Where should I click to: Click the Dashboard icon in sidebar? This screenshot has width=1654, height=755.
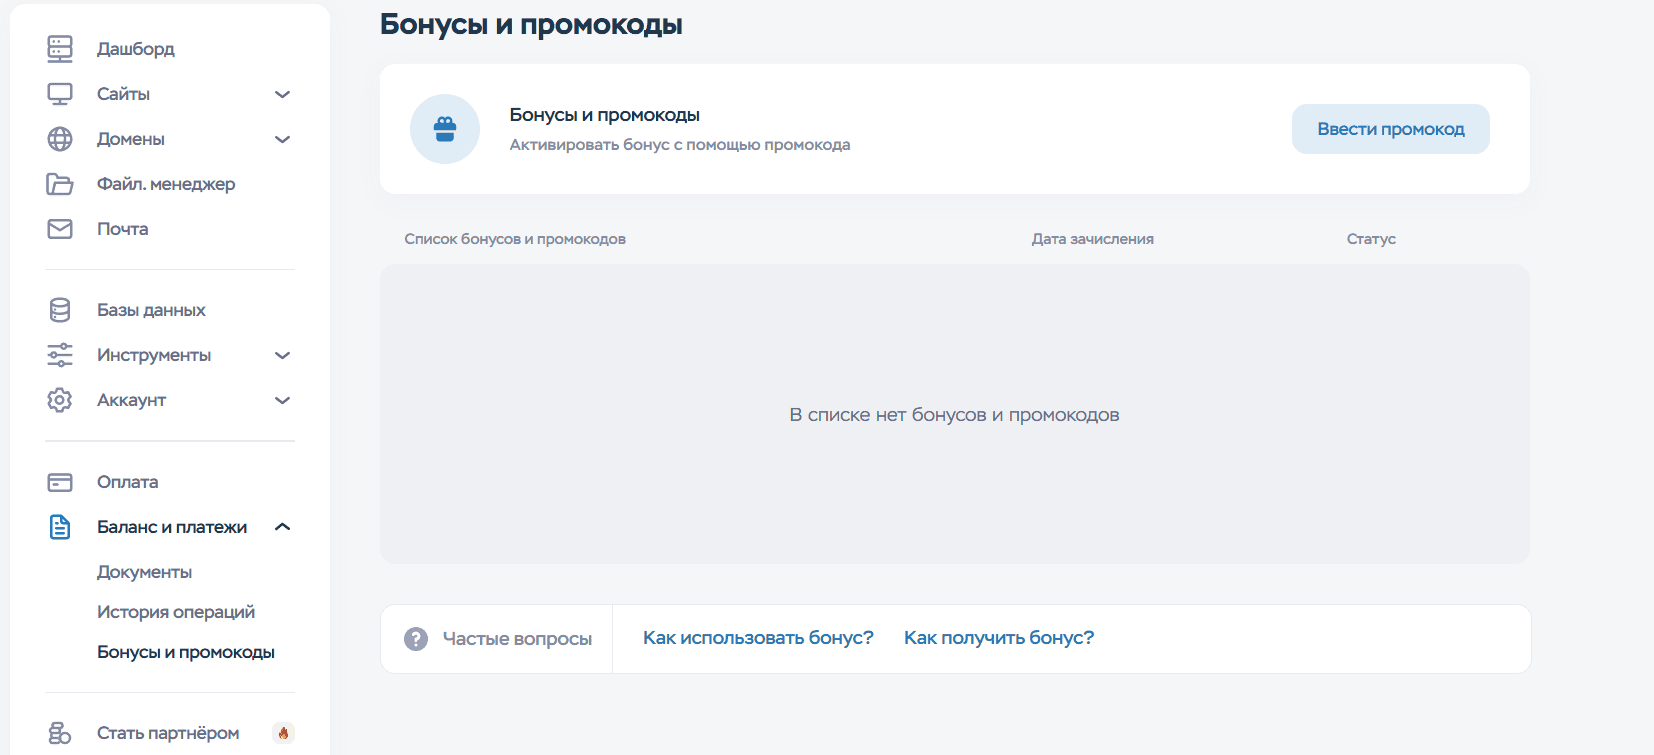click(60, 48)
